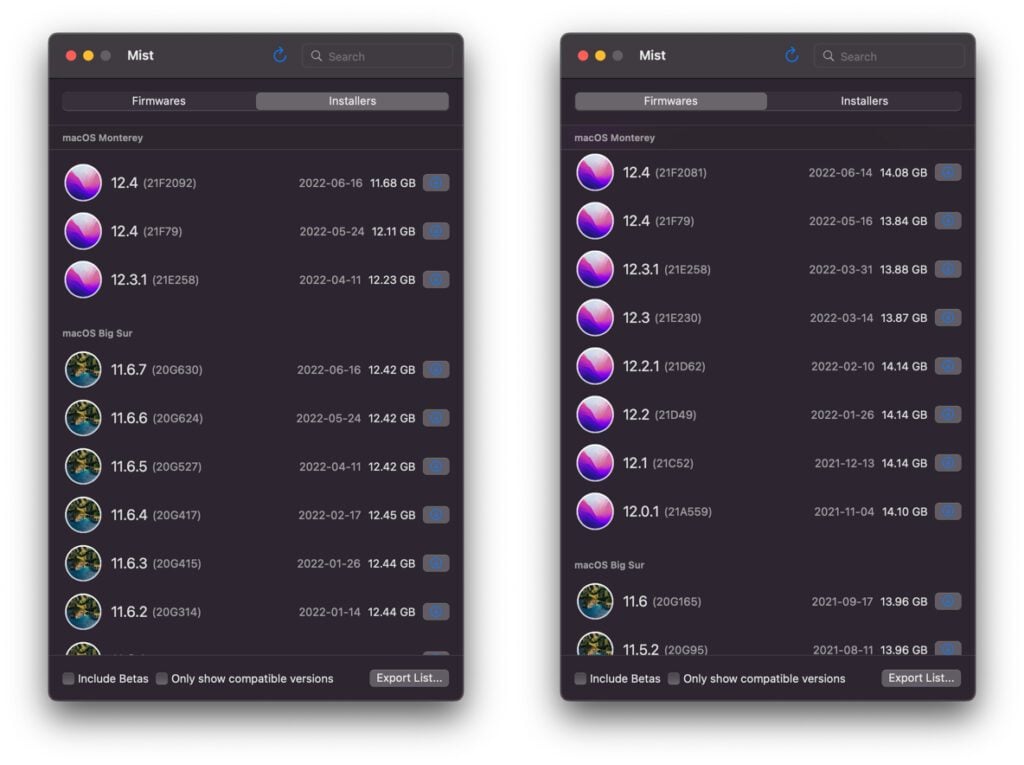This screenshot has height=765, width=1024.
Task: Select the highlighted Installers tab in its window
Action: pos(352,101)
